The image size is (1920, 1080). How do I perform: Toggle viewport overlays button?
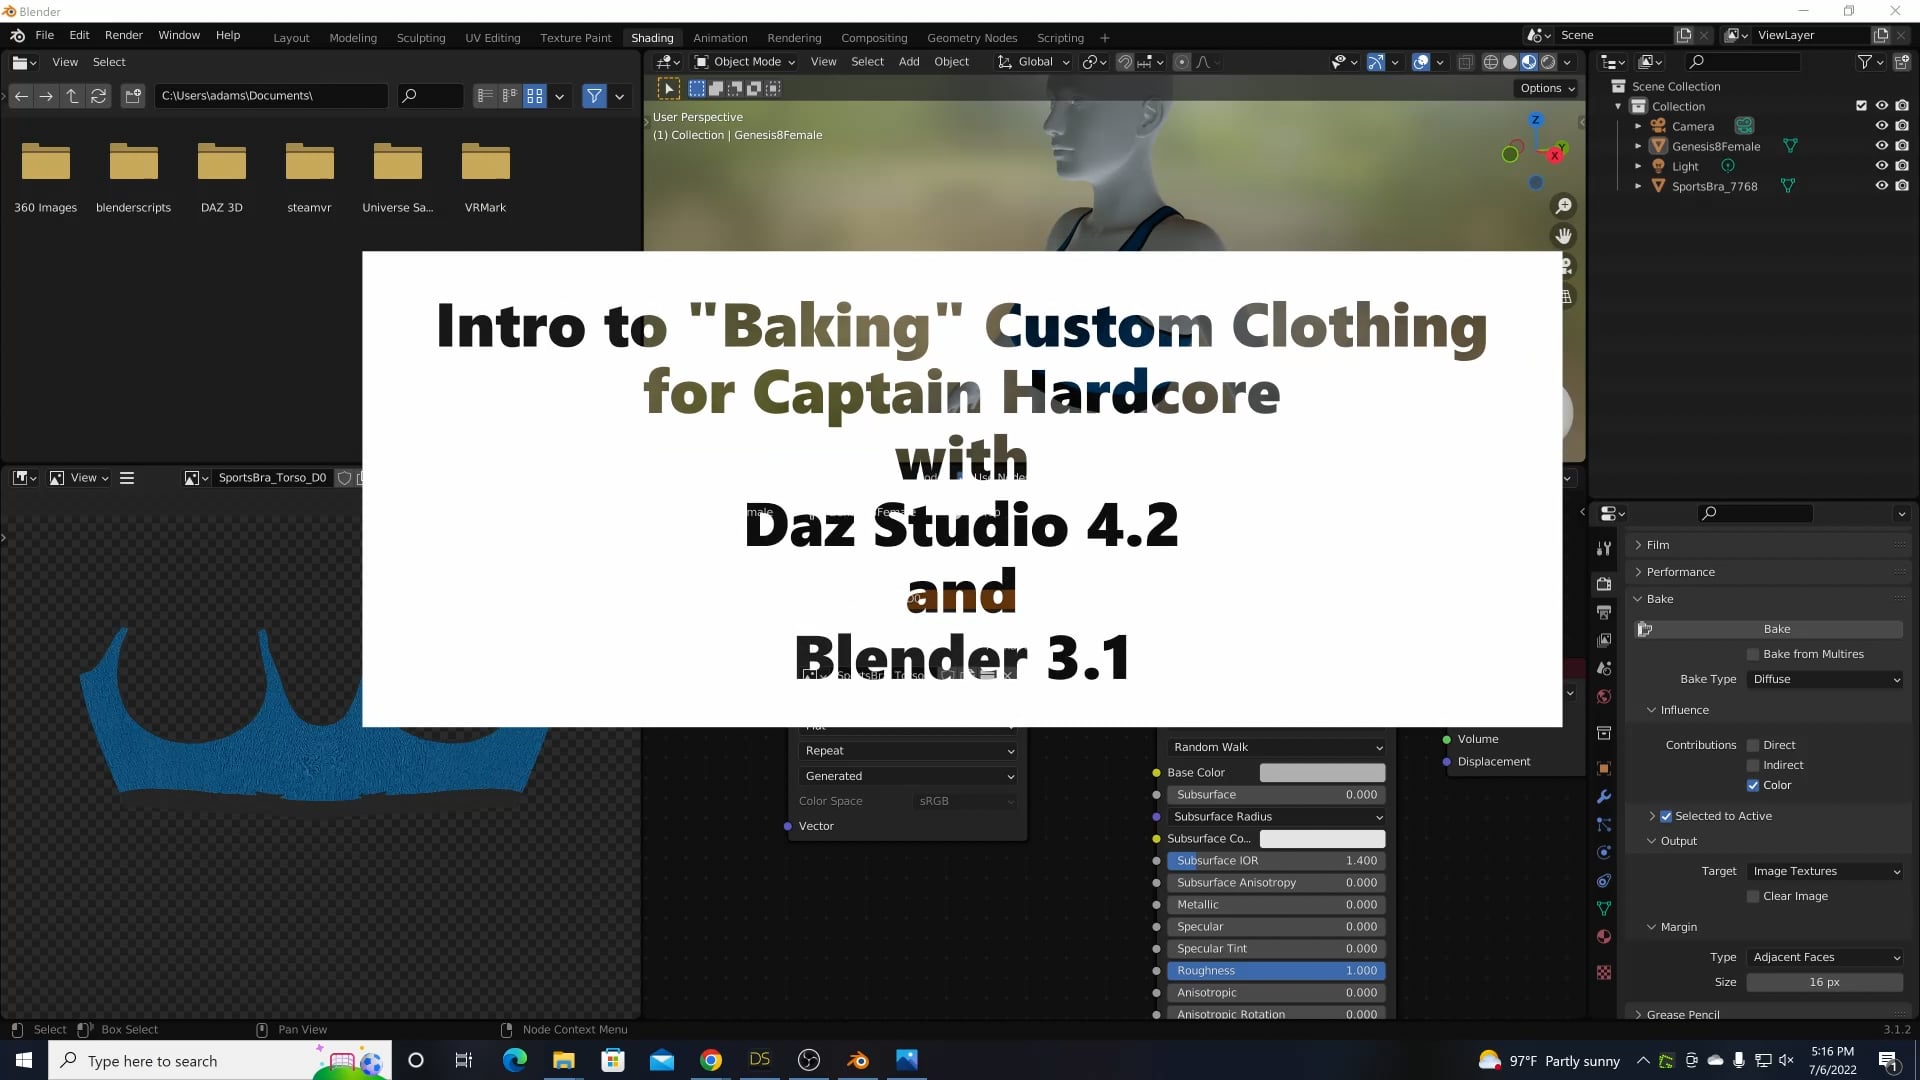(1421, 62)
